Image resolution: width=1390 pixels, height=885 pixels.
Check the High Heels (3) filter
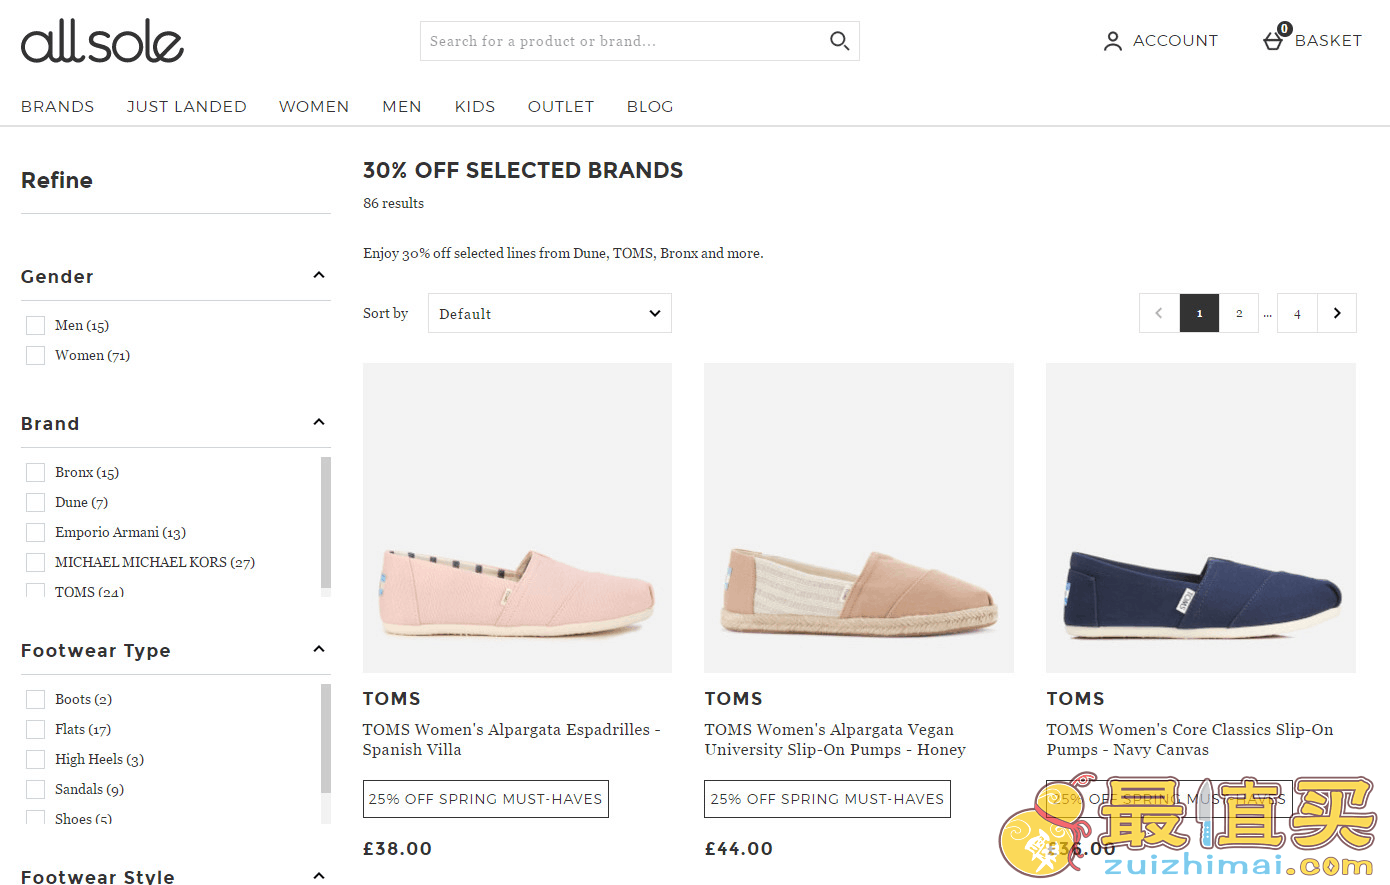tap(35, 759)
